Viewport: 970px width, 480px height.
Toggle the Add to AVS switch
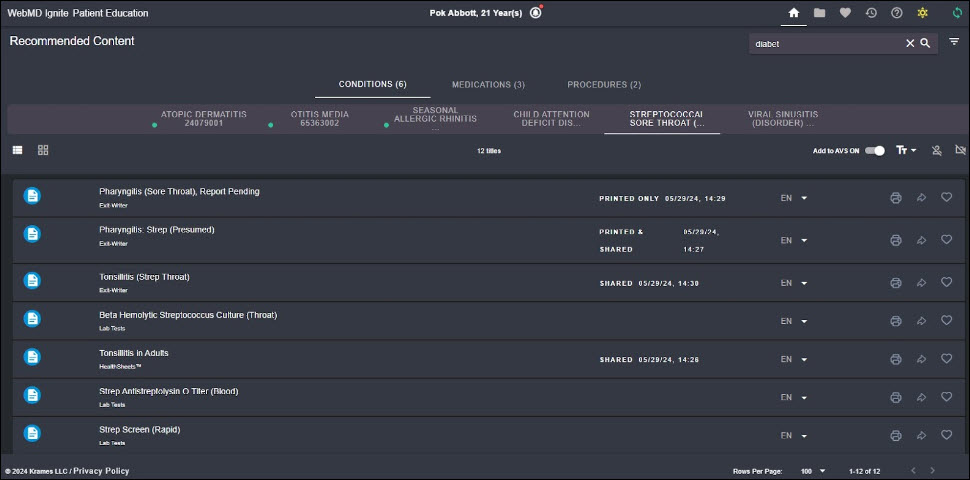875,150
